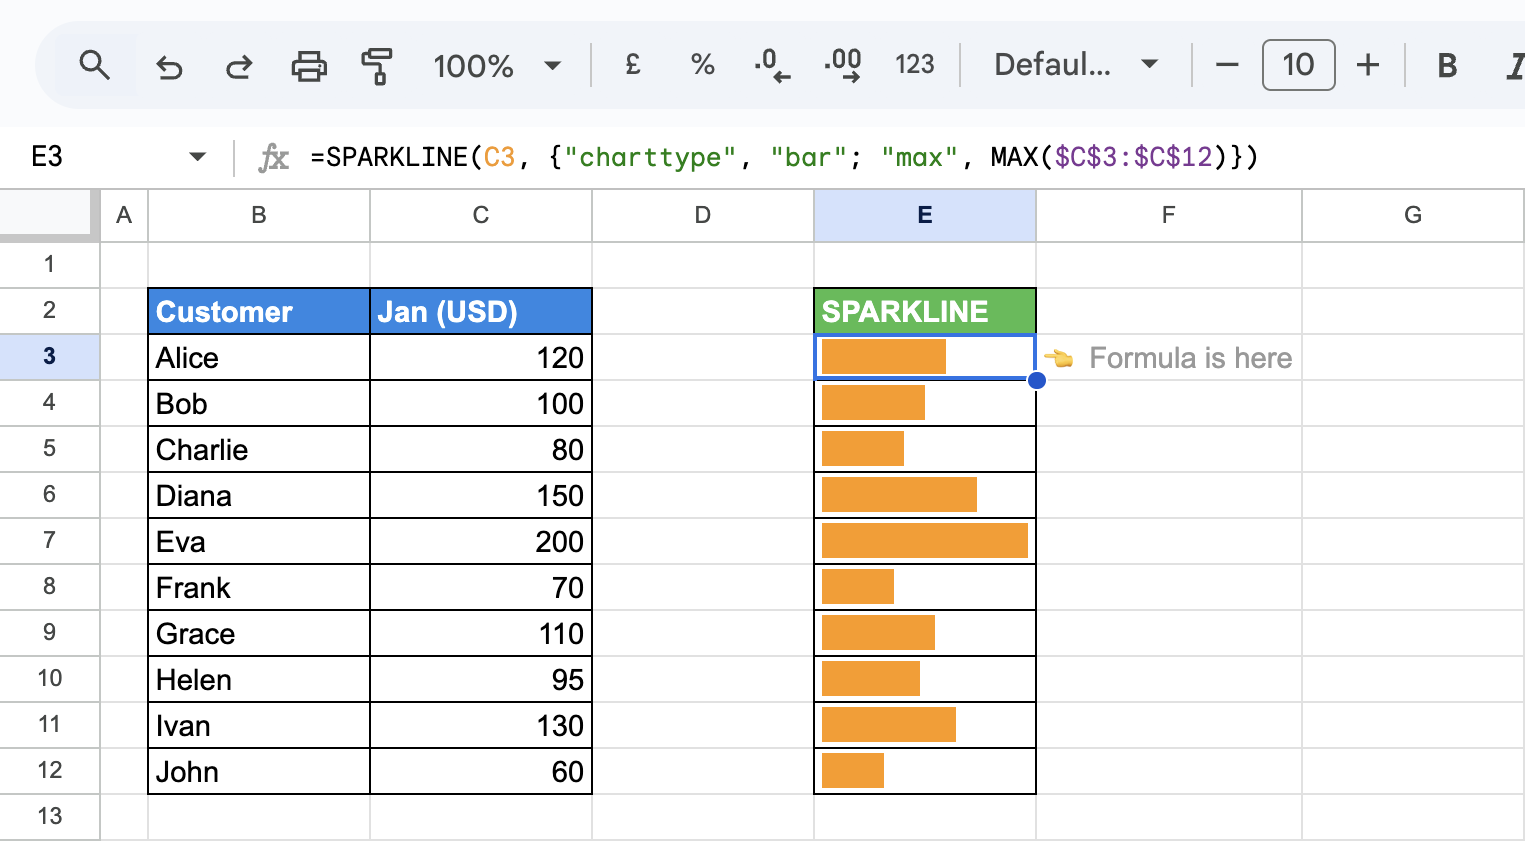Click the blue fill handle on cell E3
This screenshot has width=1525, height=841.
tap(1037, 380)
